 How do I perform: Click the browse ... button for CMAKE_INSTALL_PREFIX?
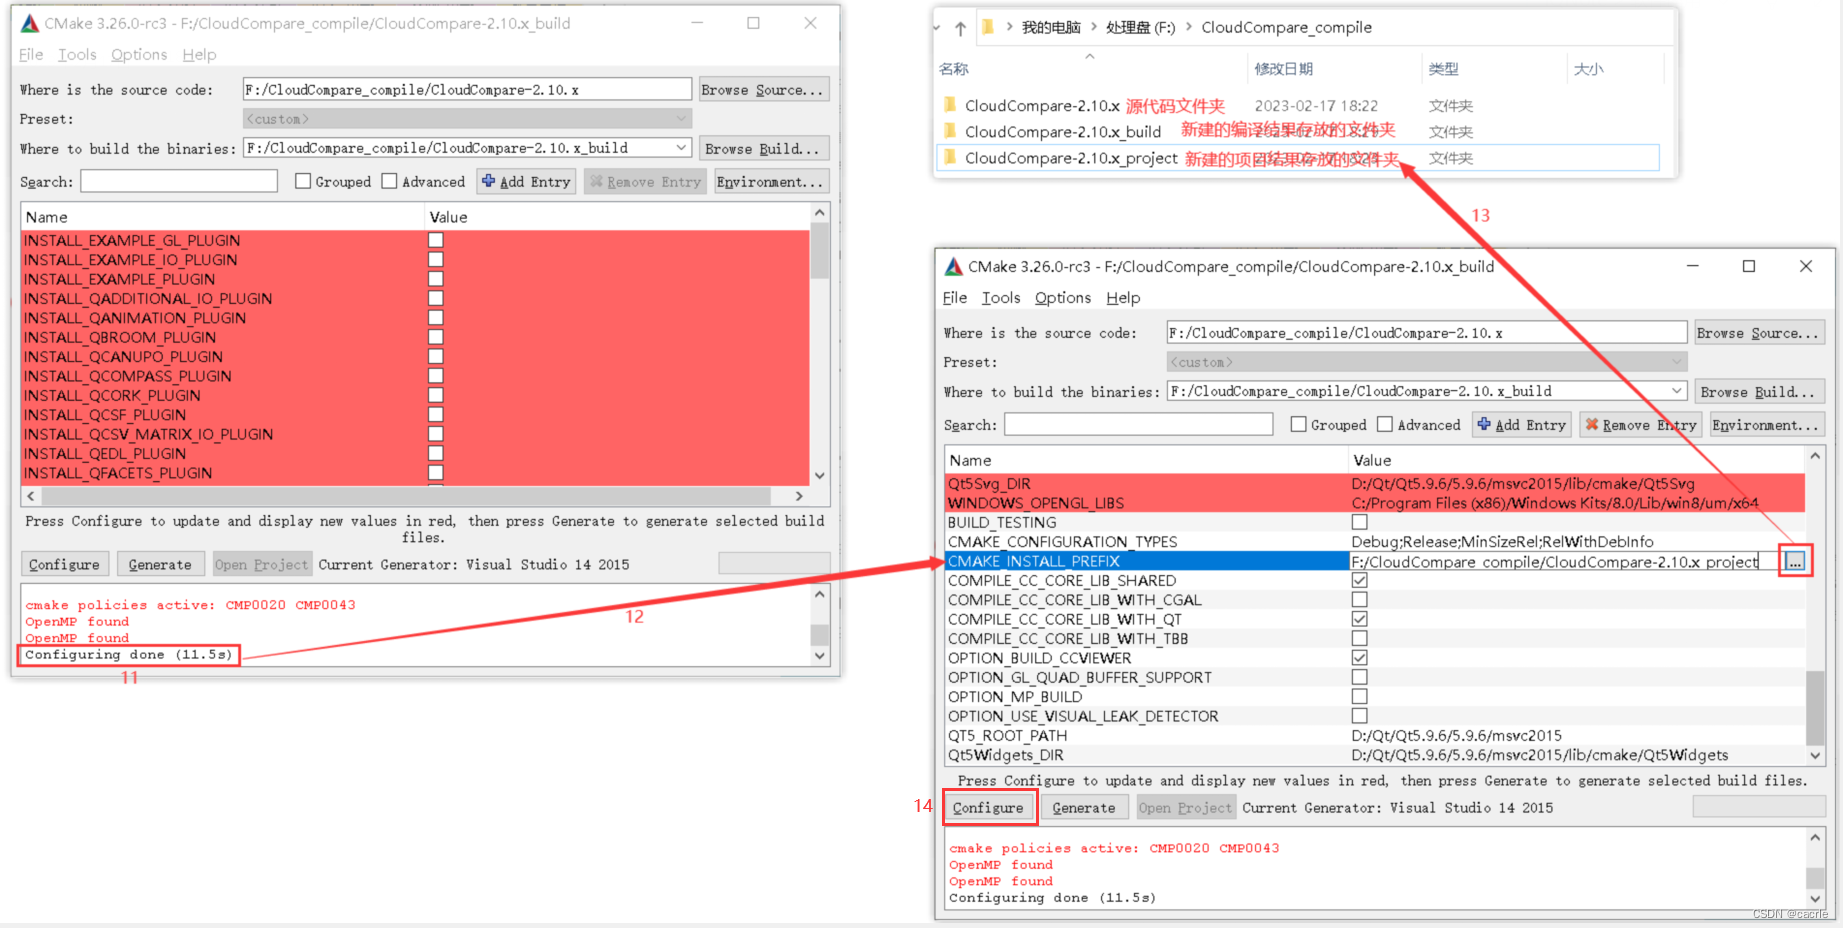1794,560
